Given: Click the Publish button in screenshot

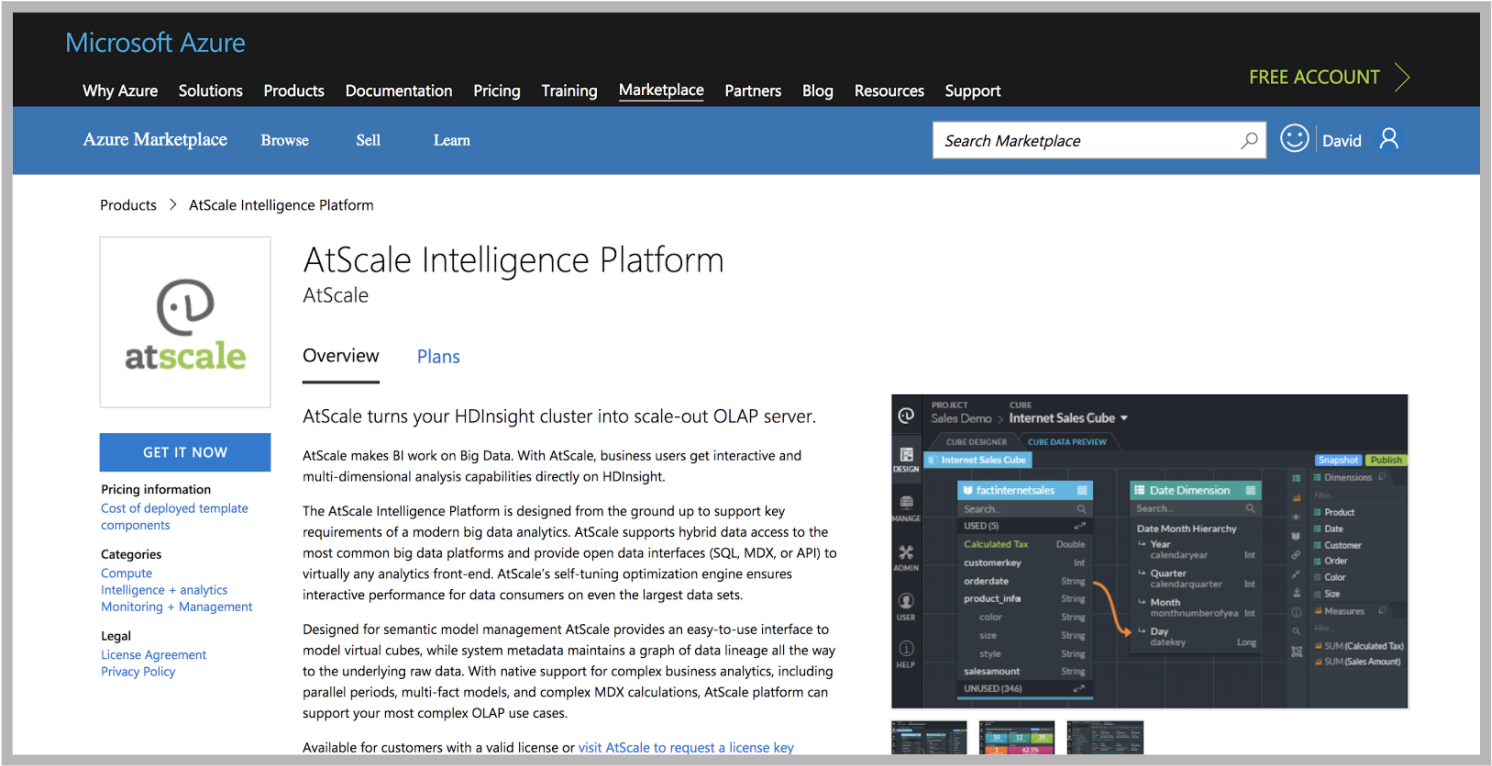Looking at the screenshot, I should [x=1386, y=460].
